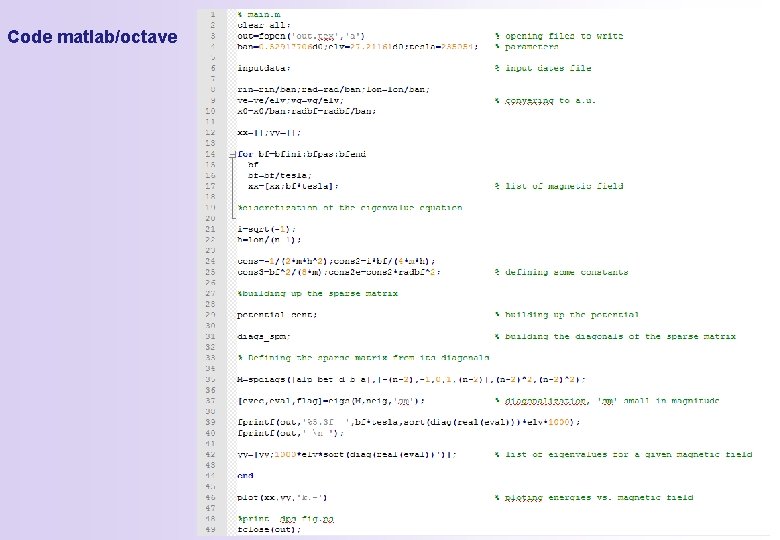Click the 'end' keyword on line 44
780x540 pixels.
coord(245,476)
